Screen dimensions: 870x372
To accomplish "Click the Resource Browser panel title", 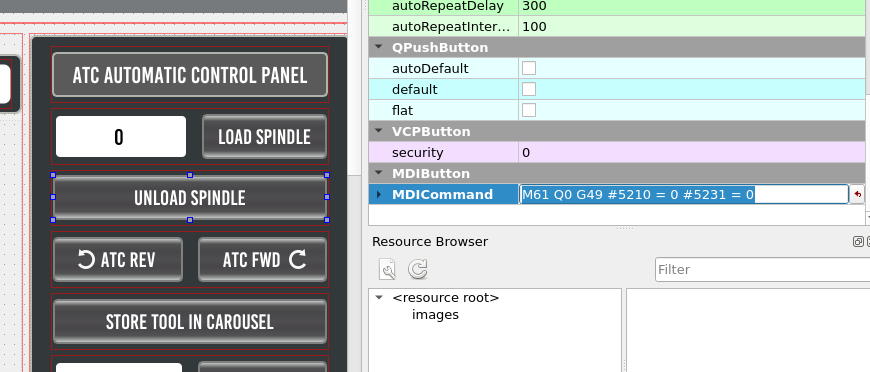I will point(430,242).
